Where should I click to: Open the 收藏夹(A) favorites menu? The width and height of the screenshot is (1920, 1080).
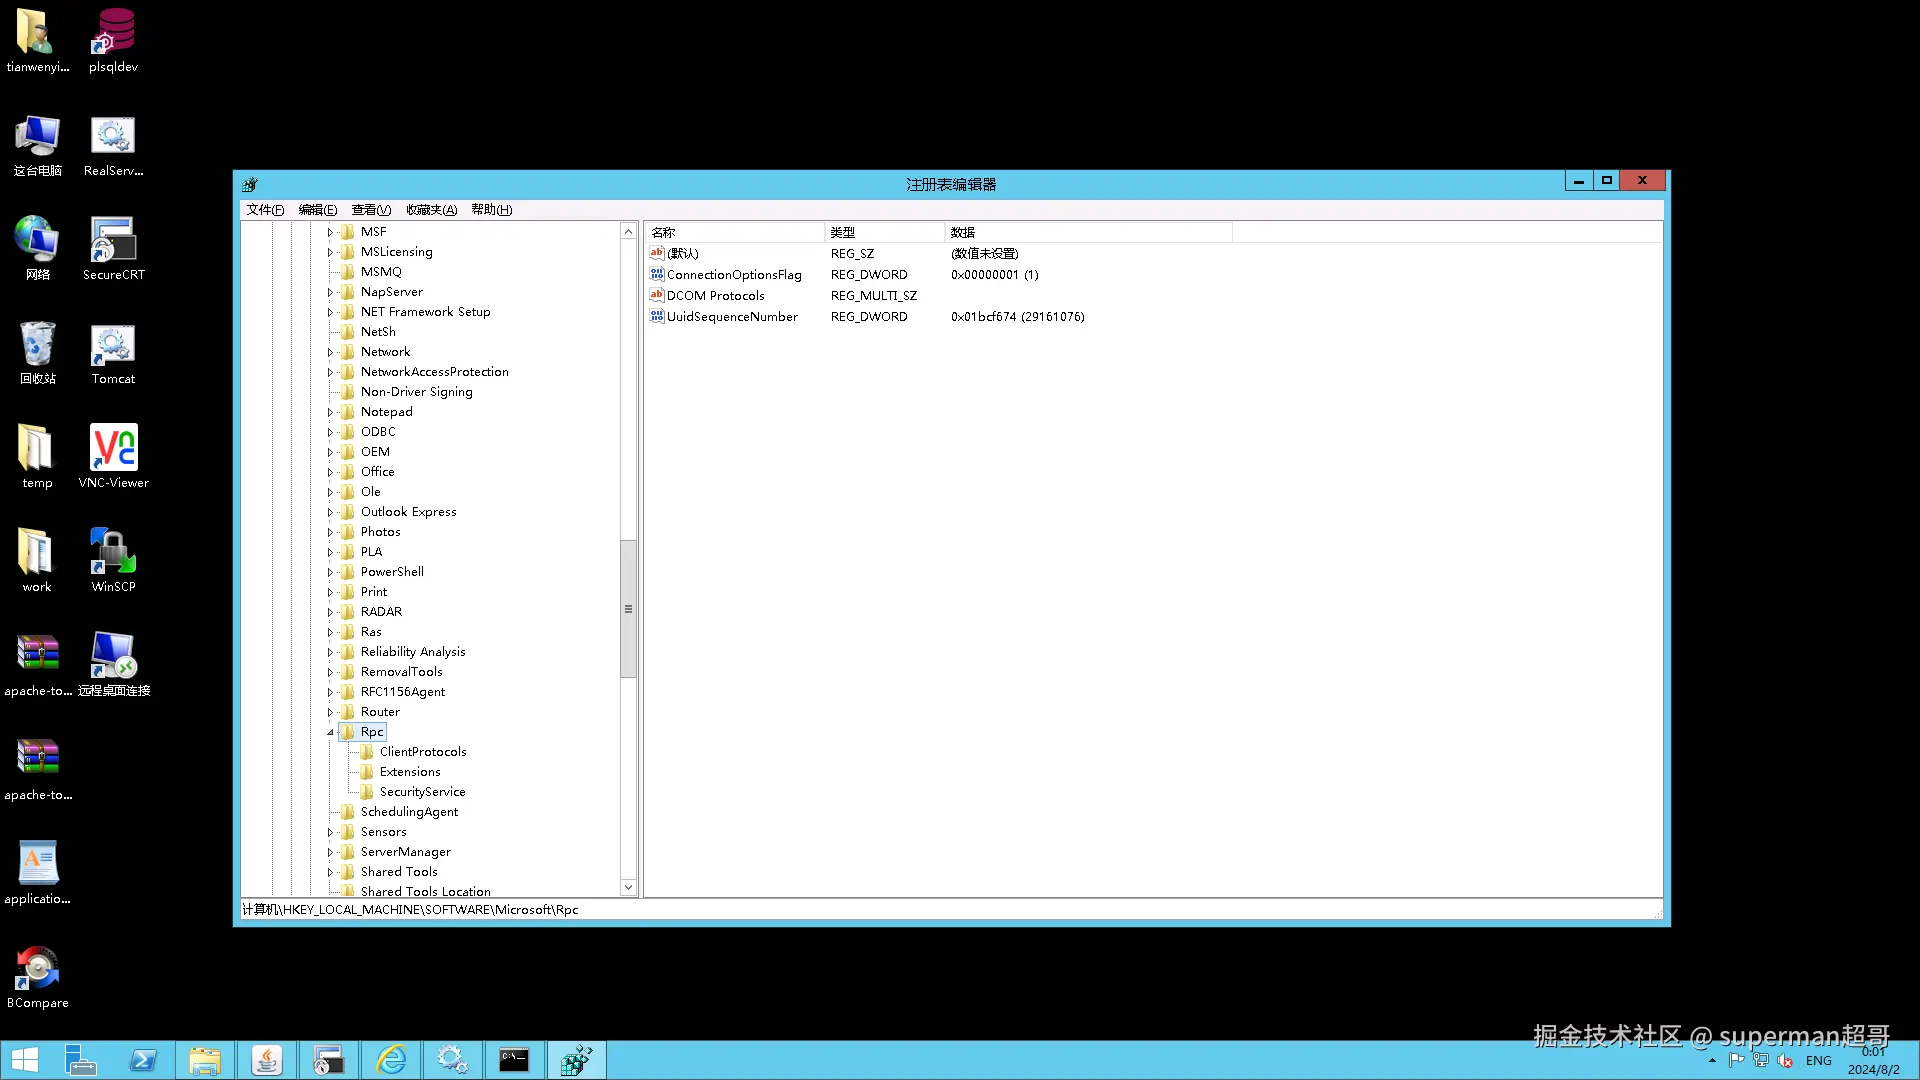431,210
